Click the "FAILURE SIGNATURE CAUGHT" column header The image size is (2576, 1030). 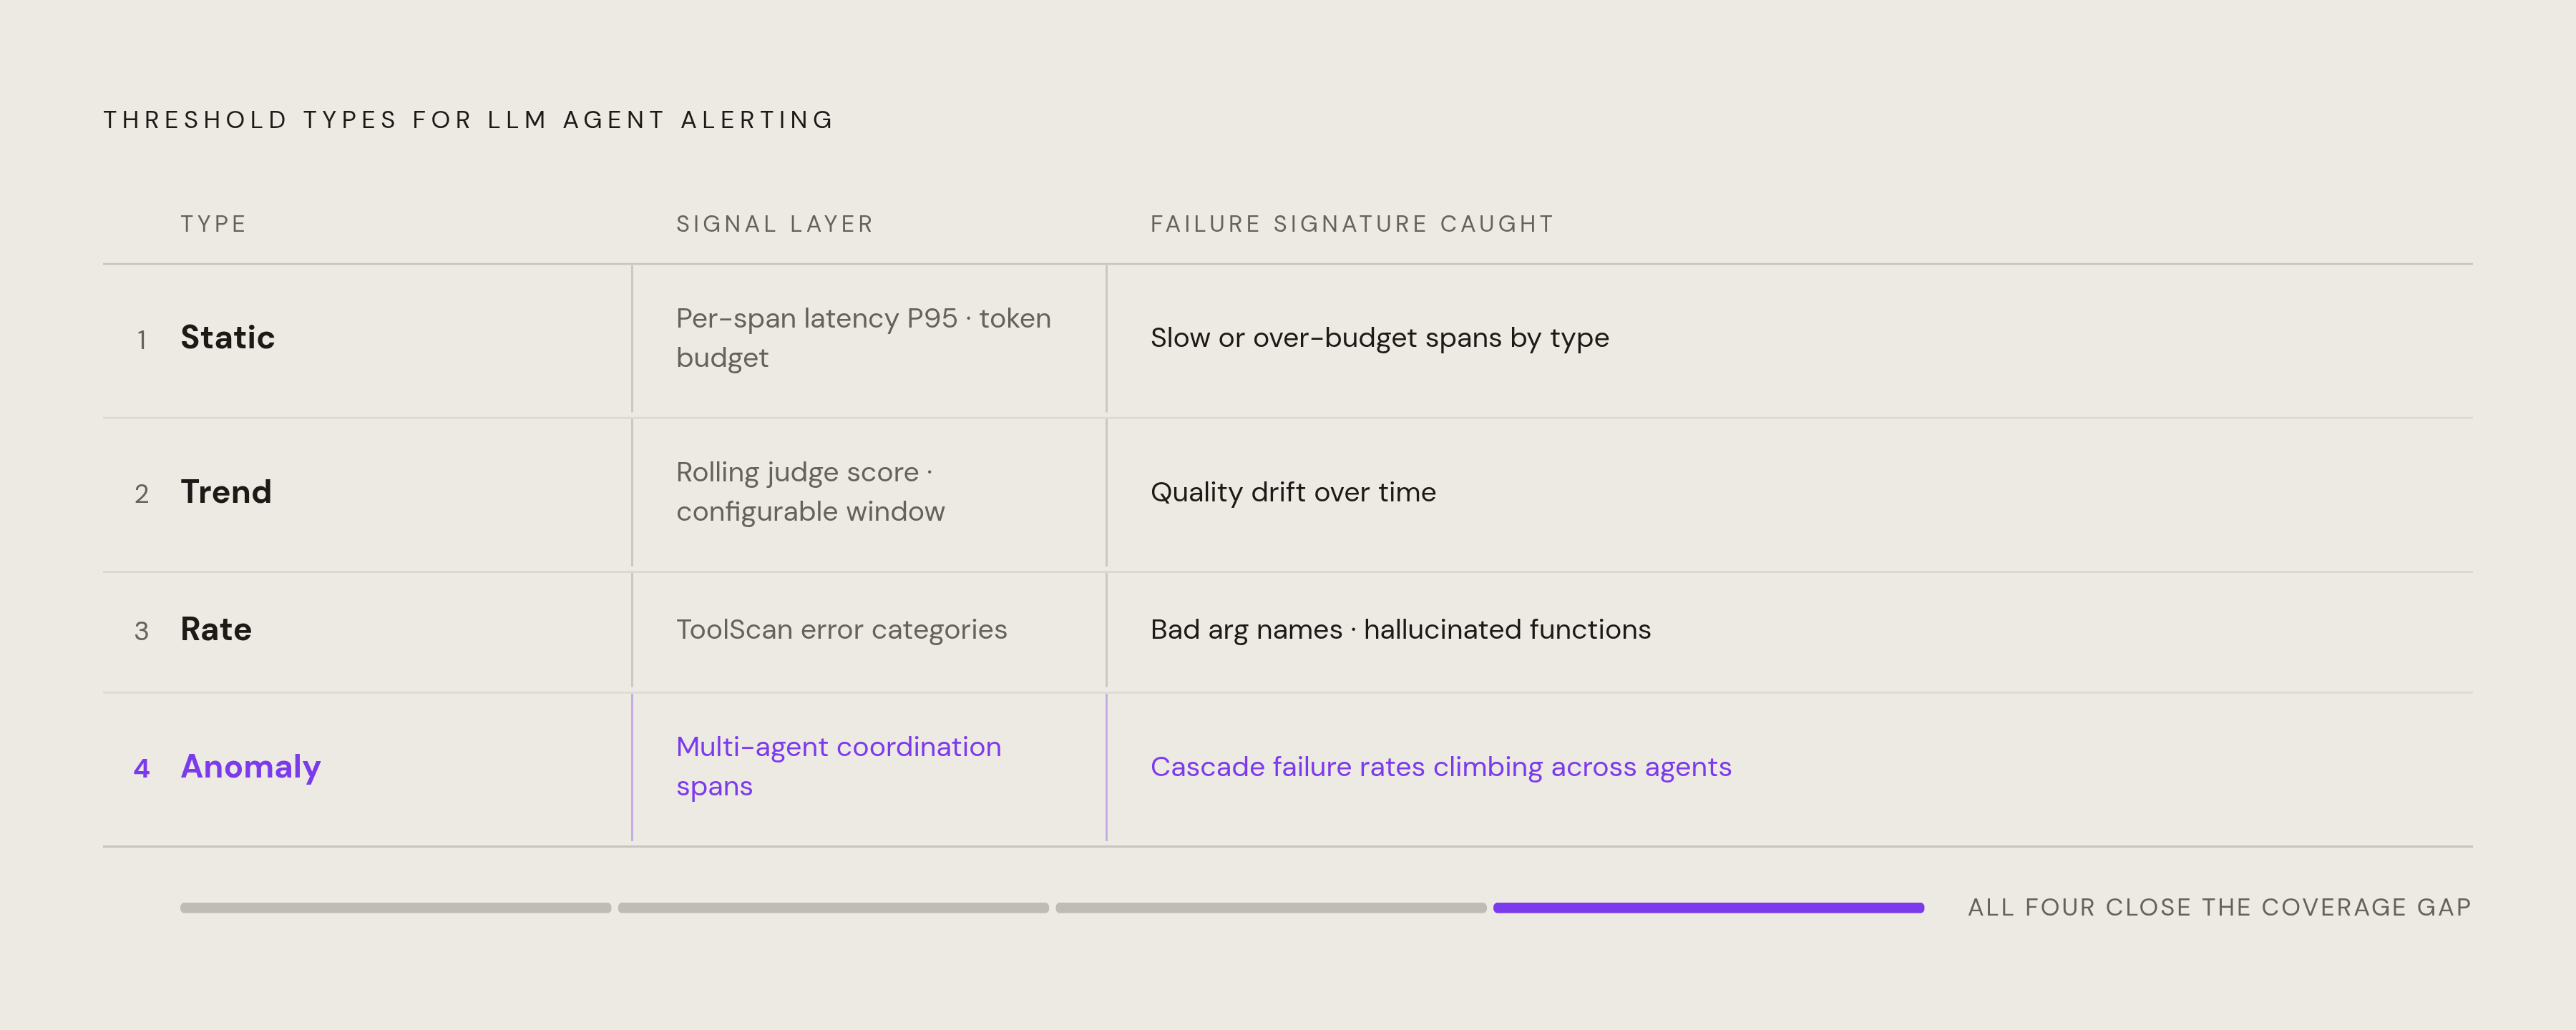pos(1352,224)
